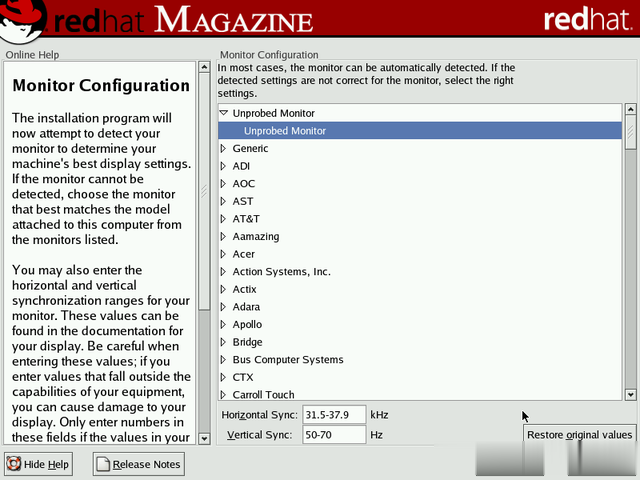Click the lifebuoy icon on Hide Help
This screenshot has width=640, height=480.
click(x=13, y=464)
